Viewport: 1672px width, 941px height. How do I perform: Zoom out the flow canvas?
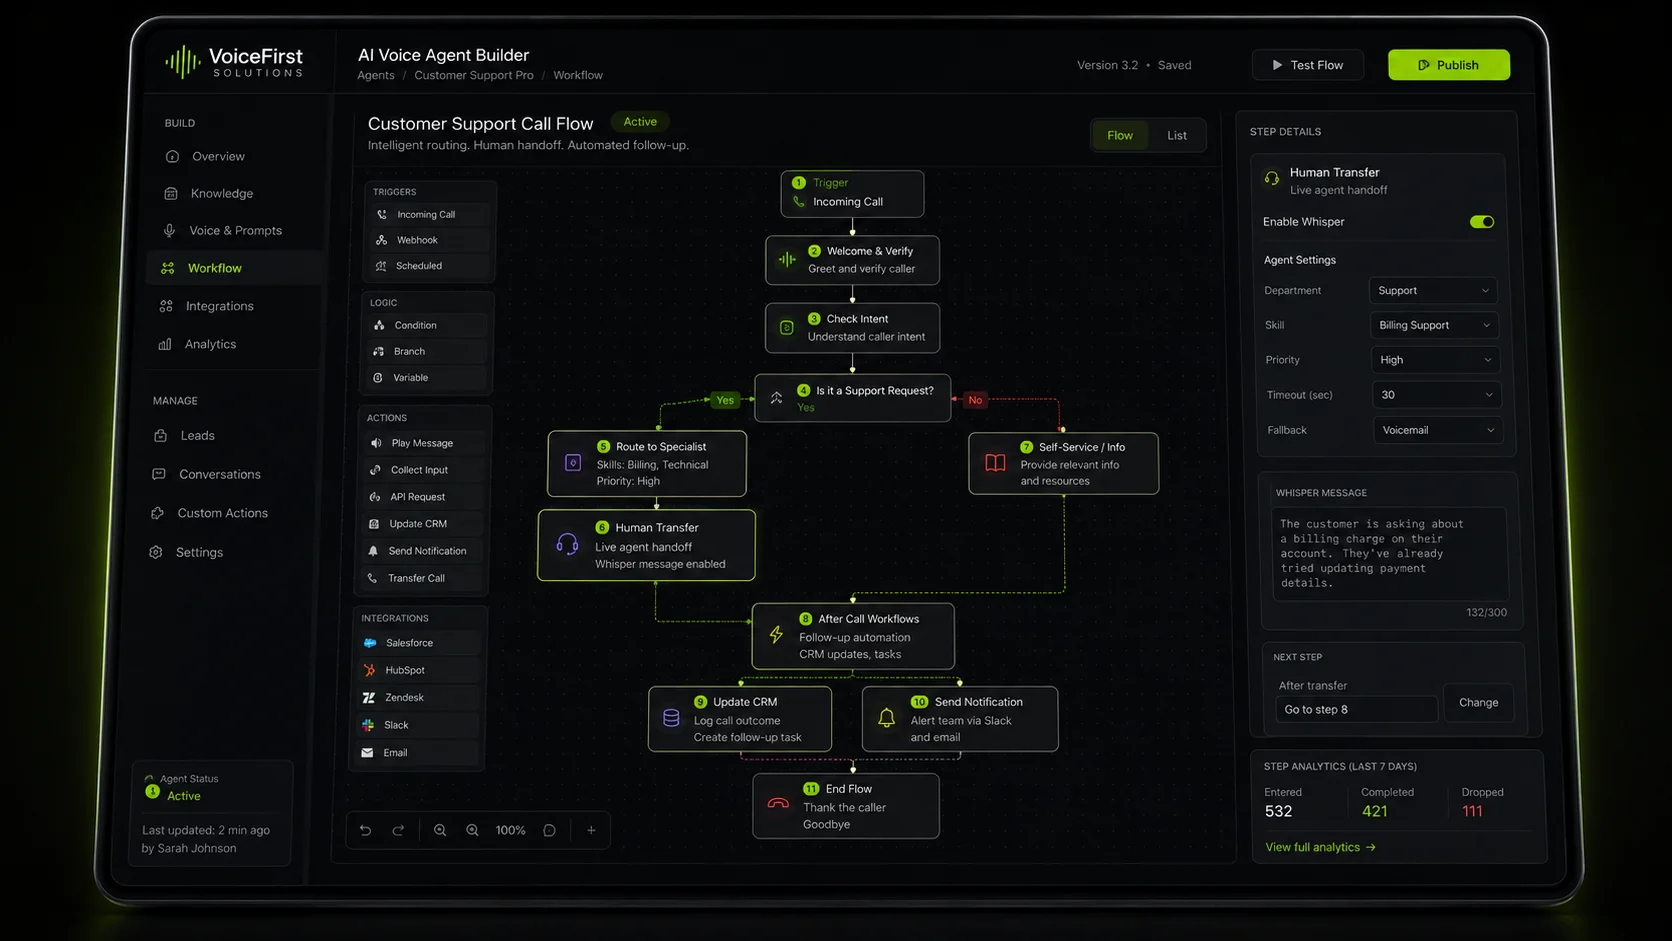440,830
